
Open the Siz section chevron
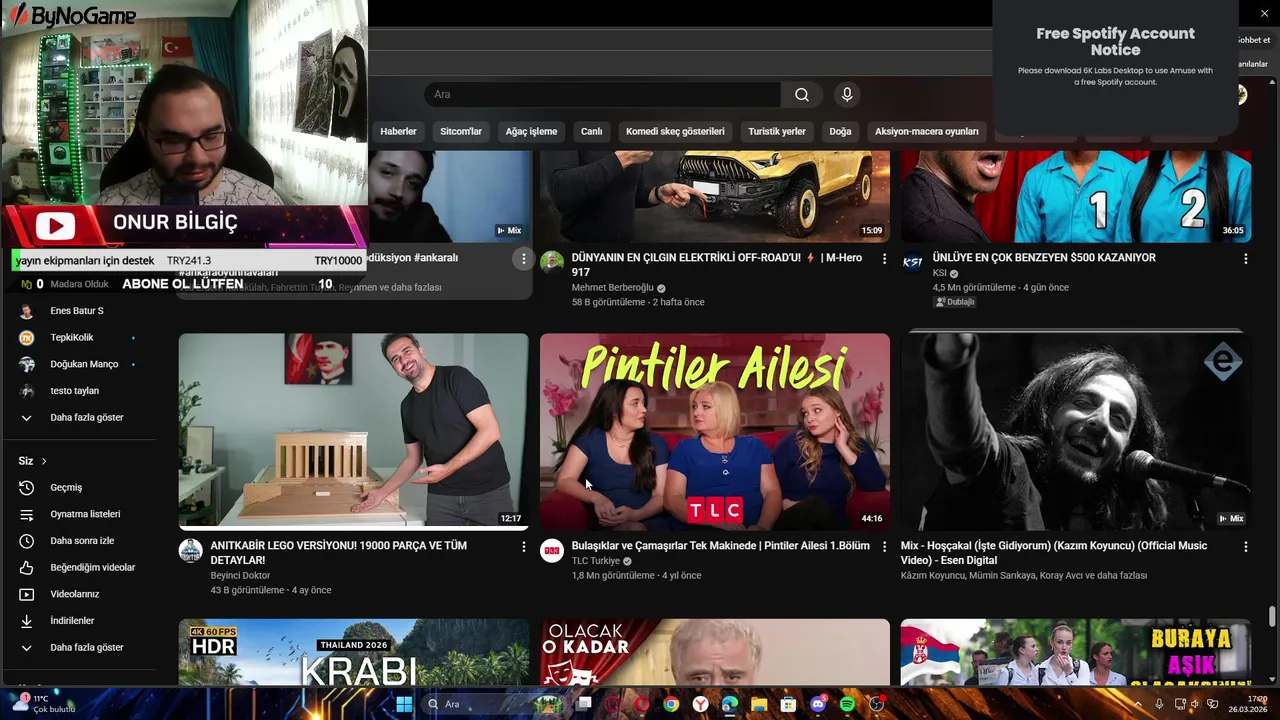click(44, 461)
